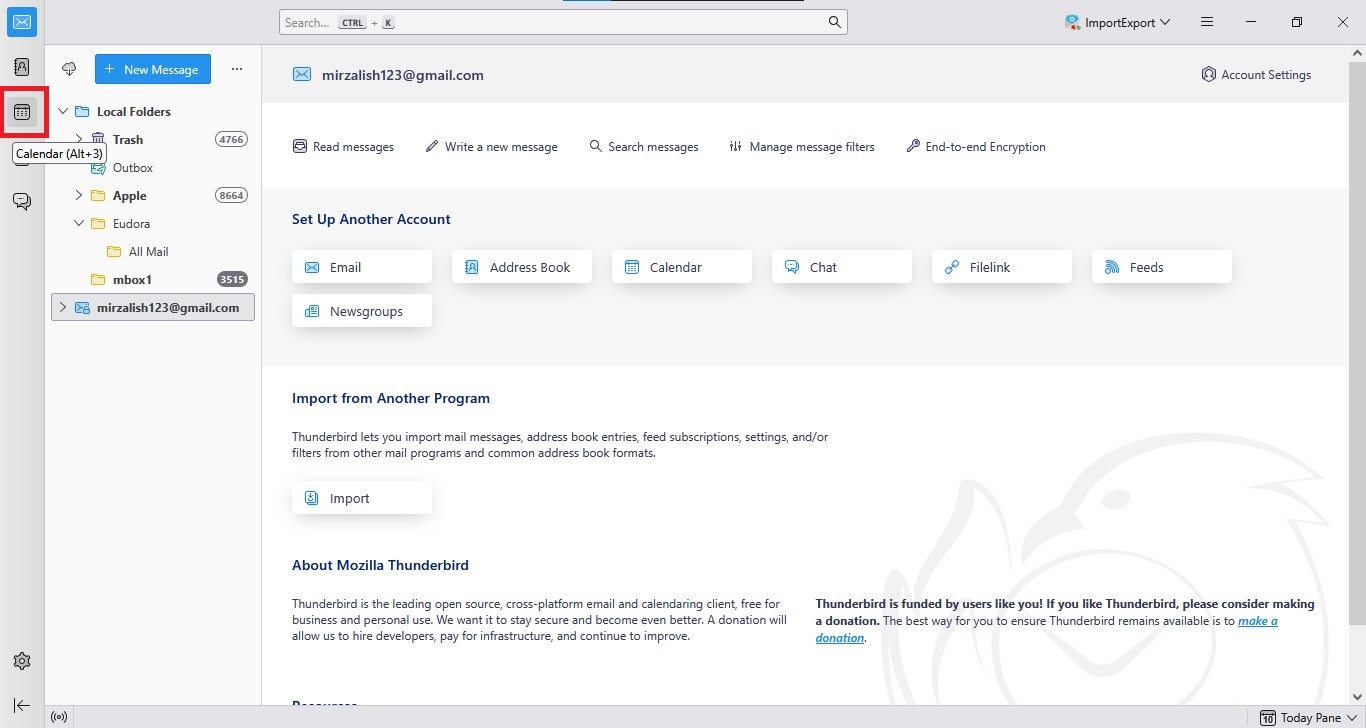Click the magnifier icon in search bar
The width and height of the screenshot is (1366, 728).
tap(835, 22)
